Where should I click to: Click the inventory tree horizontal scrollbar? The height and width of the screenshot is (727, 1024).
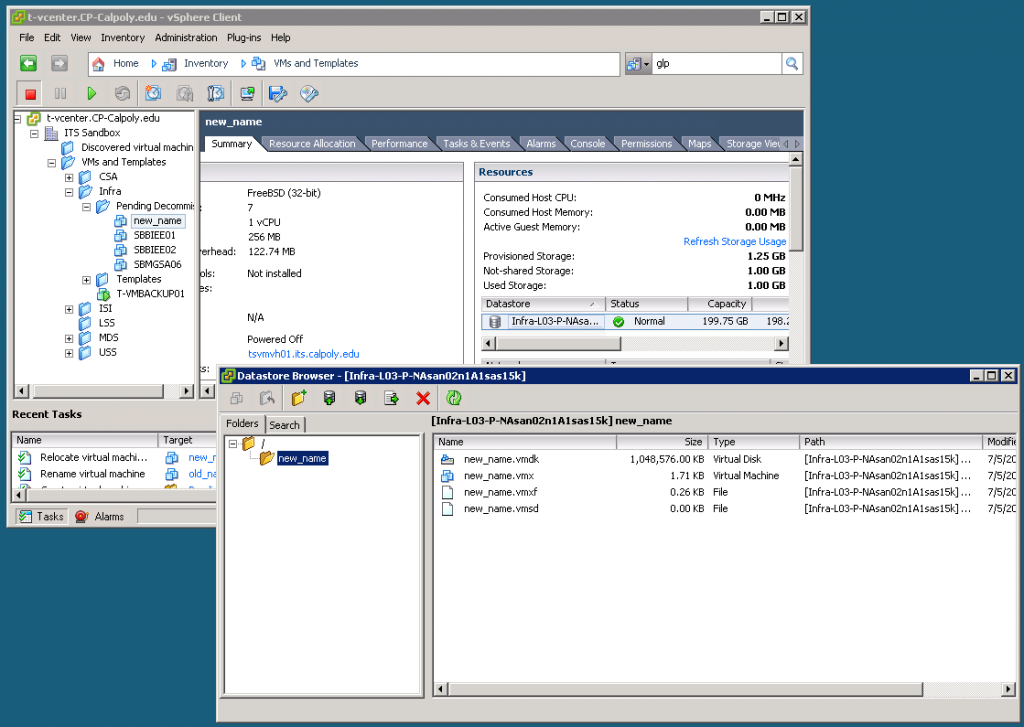click(98, 391)
